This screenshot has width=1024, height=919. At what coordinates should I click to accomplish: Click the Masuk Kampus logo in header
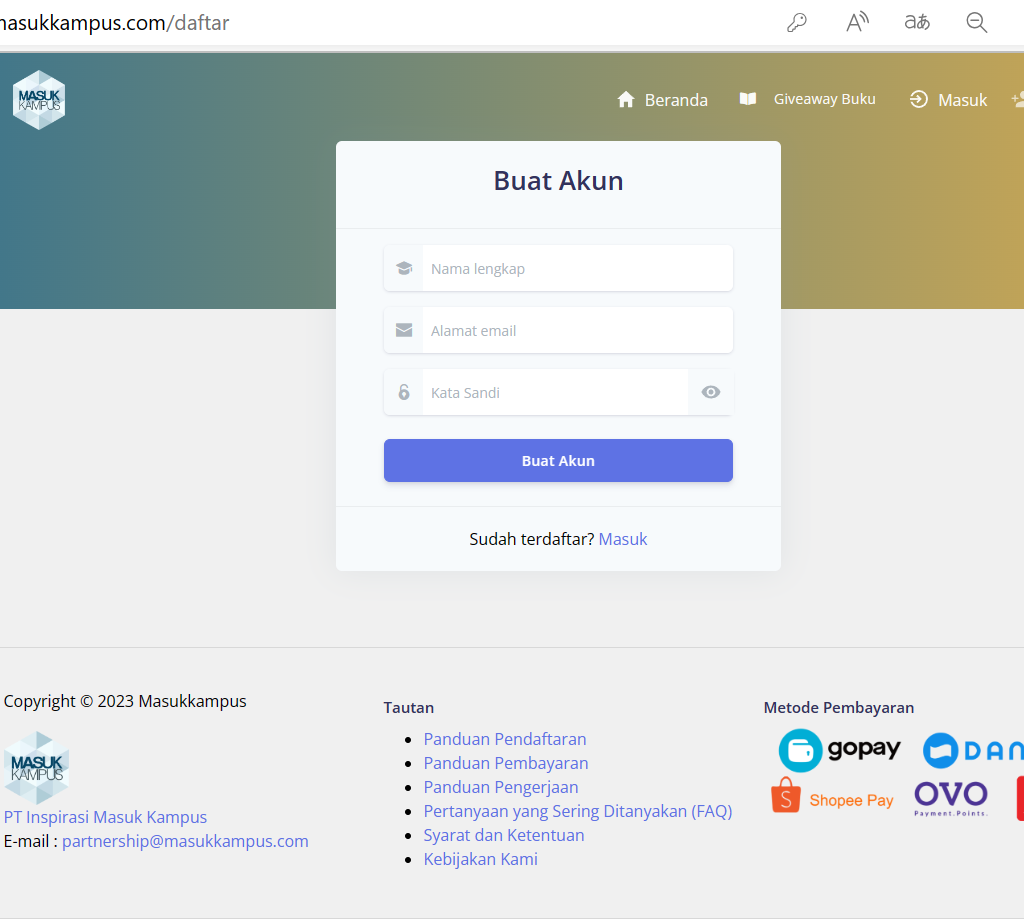tap(39, 100)
